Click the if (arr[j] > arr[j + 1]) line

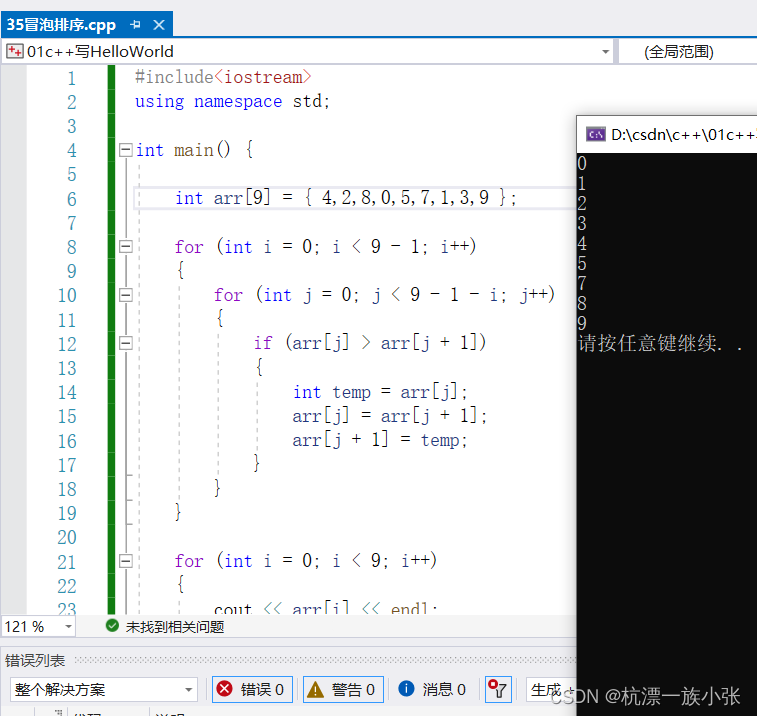(x=370, y=343)
